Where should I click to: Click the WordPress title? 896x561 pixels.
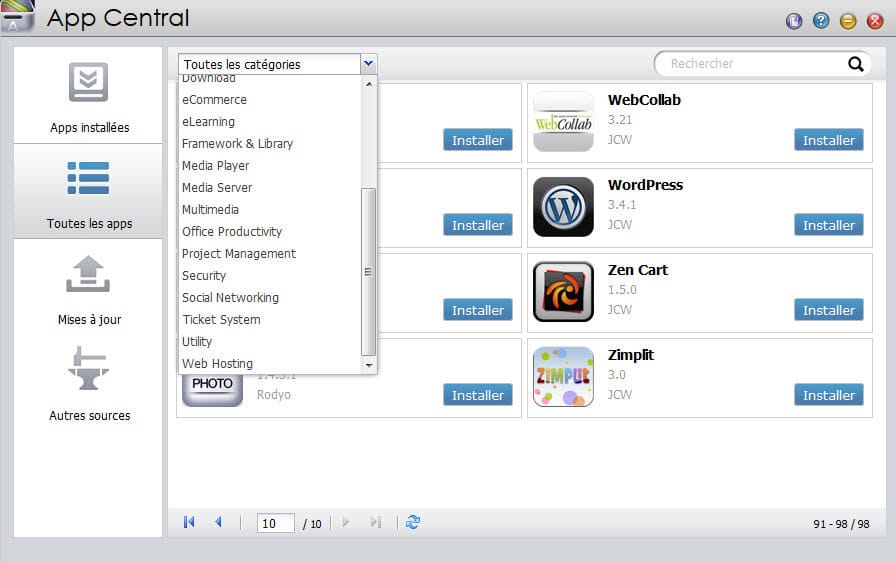pyautogui.click(x=645, y=185)
